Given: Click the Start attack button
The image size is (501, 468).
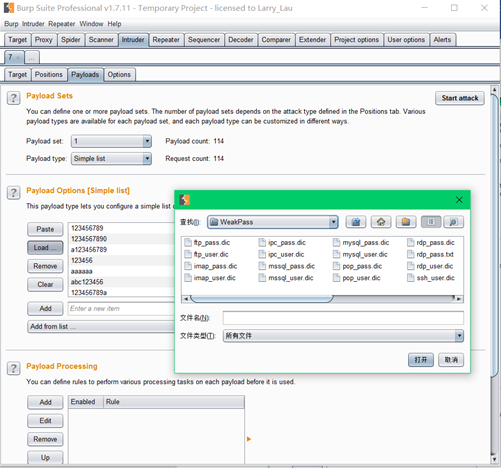Looking at the screenshot, I should (460, 98).
